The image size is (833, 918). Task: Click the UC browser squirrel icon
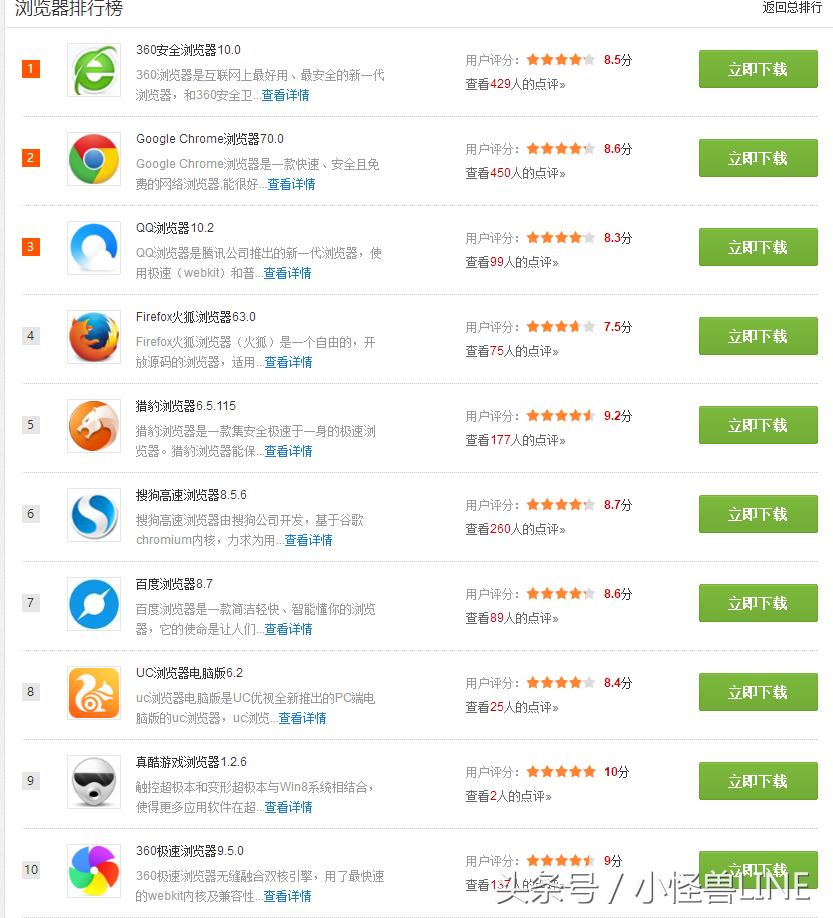(94, 693)
